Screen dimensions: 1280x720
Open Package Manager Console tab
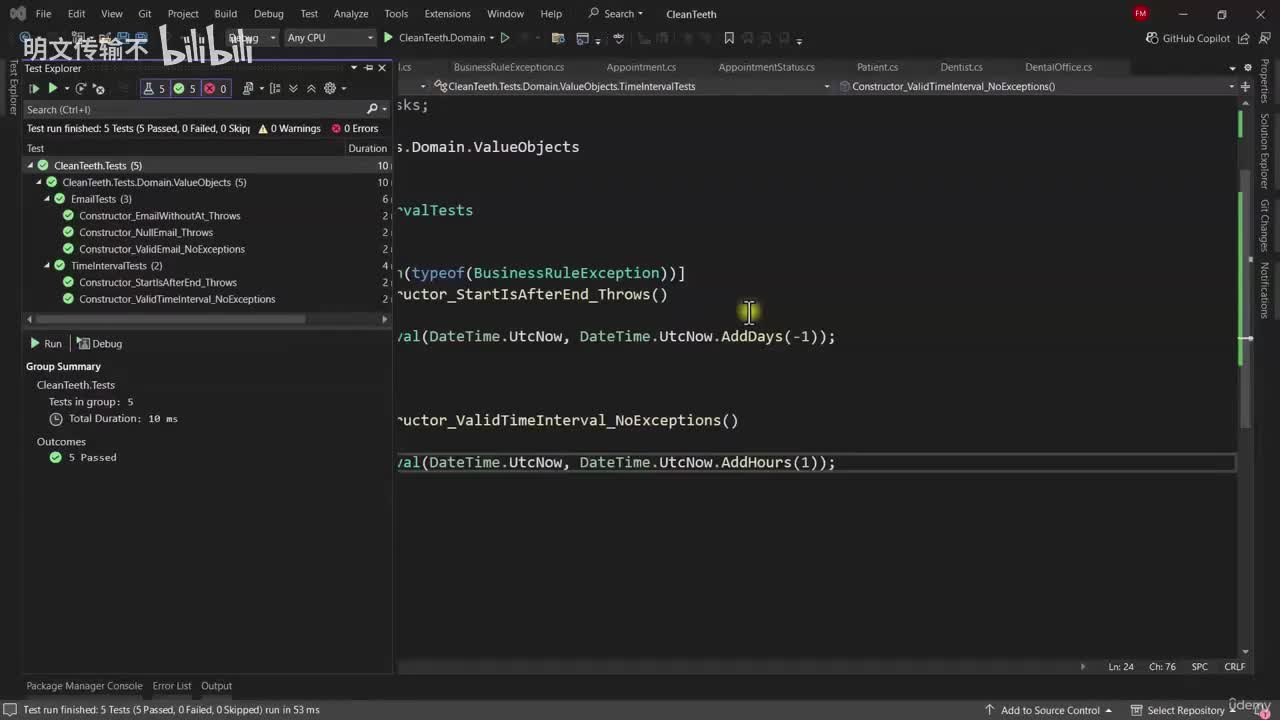coord(84,686)
